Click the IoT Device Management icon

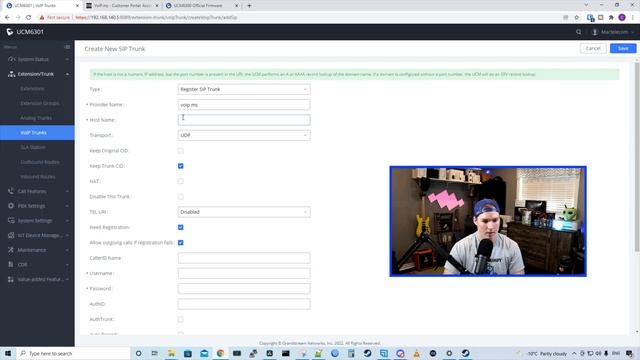click(x=11, y=235)
